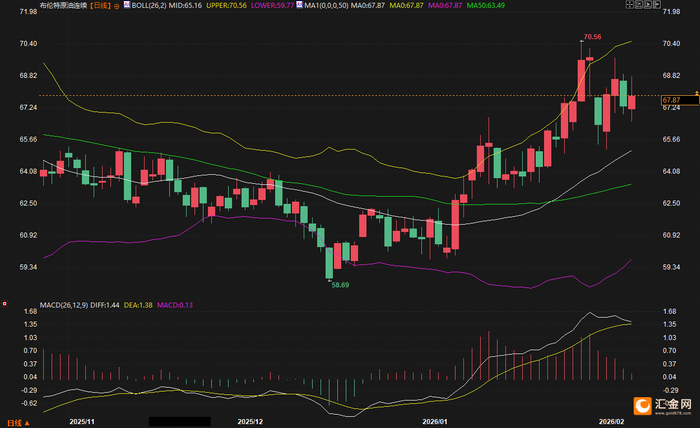
Task: Click the LOWER:59.77 Bollinger value
Action: coord(272,5)
